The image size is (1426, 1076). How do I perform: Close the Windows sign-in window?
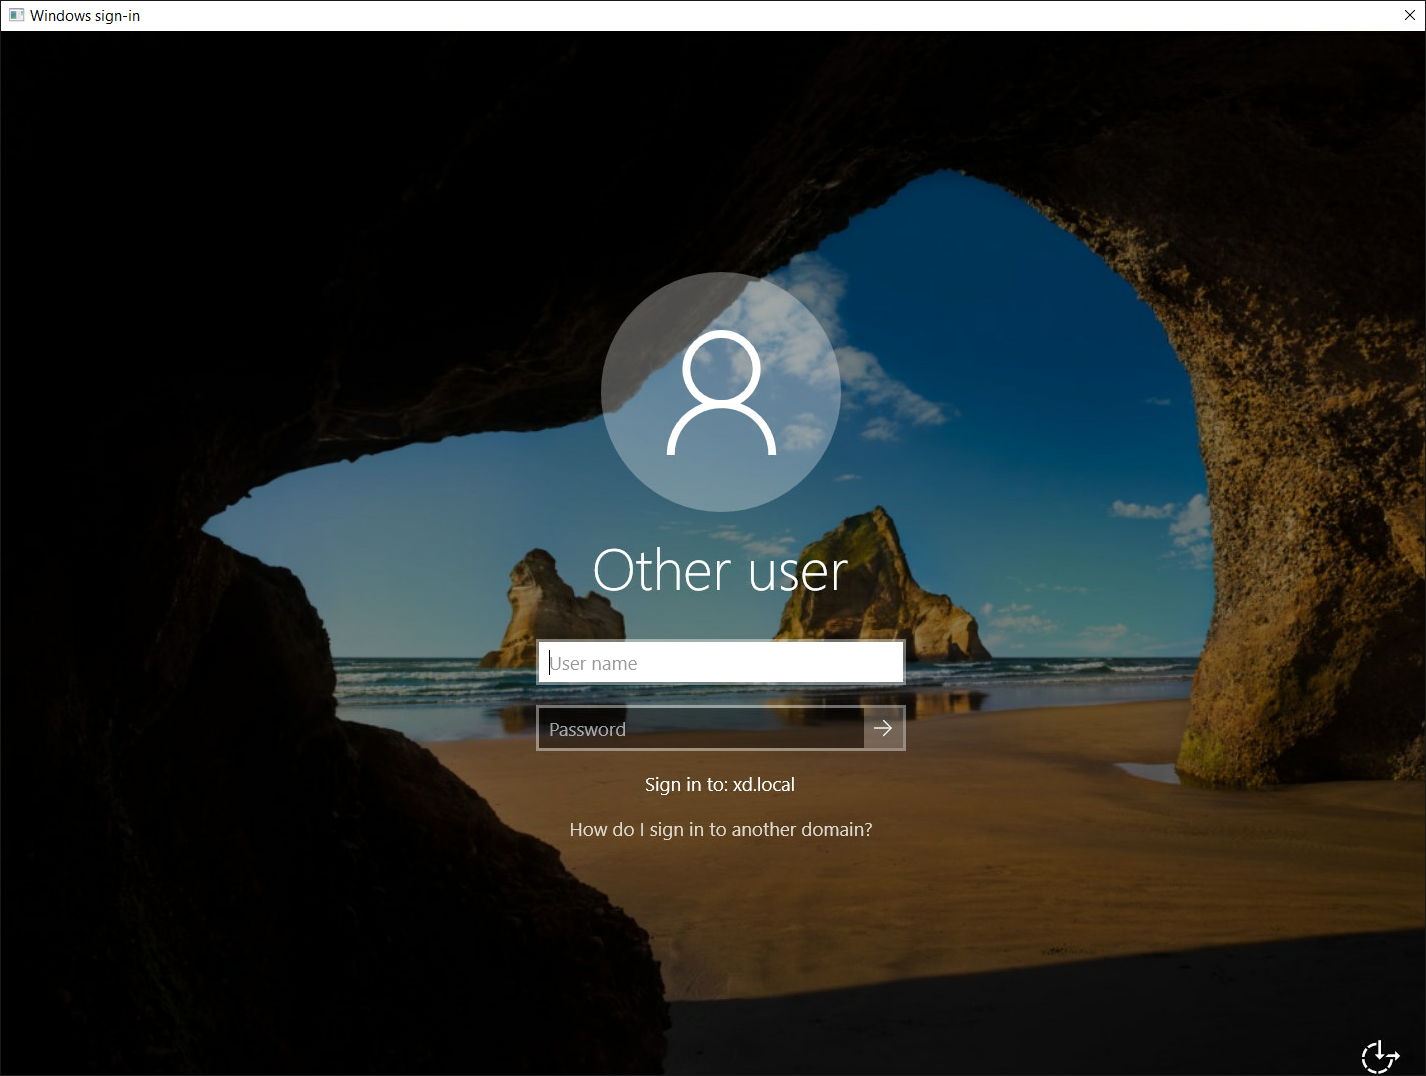coord(1409,15)
